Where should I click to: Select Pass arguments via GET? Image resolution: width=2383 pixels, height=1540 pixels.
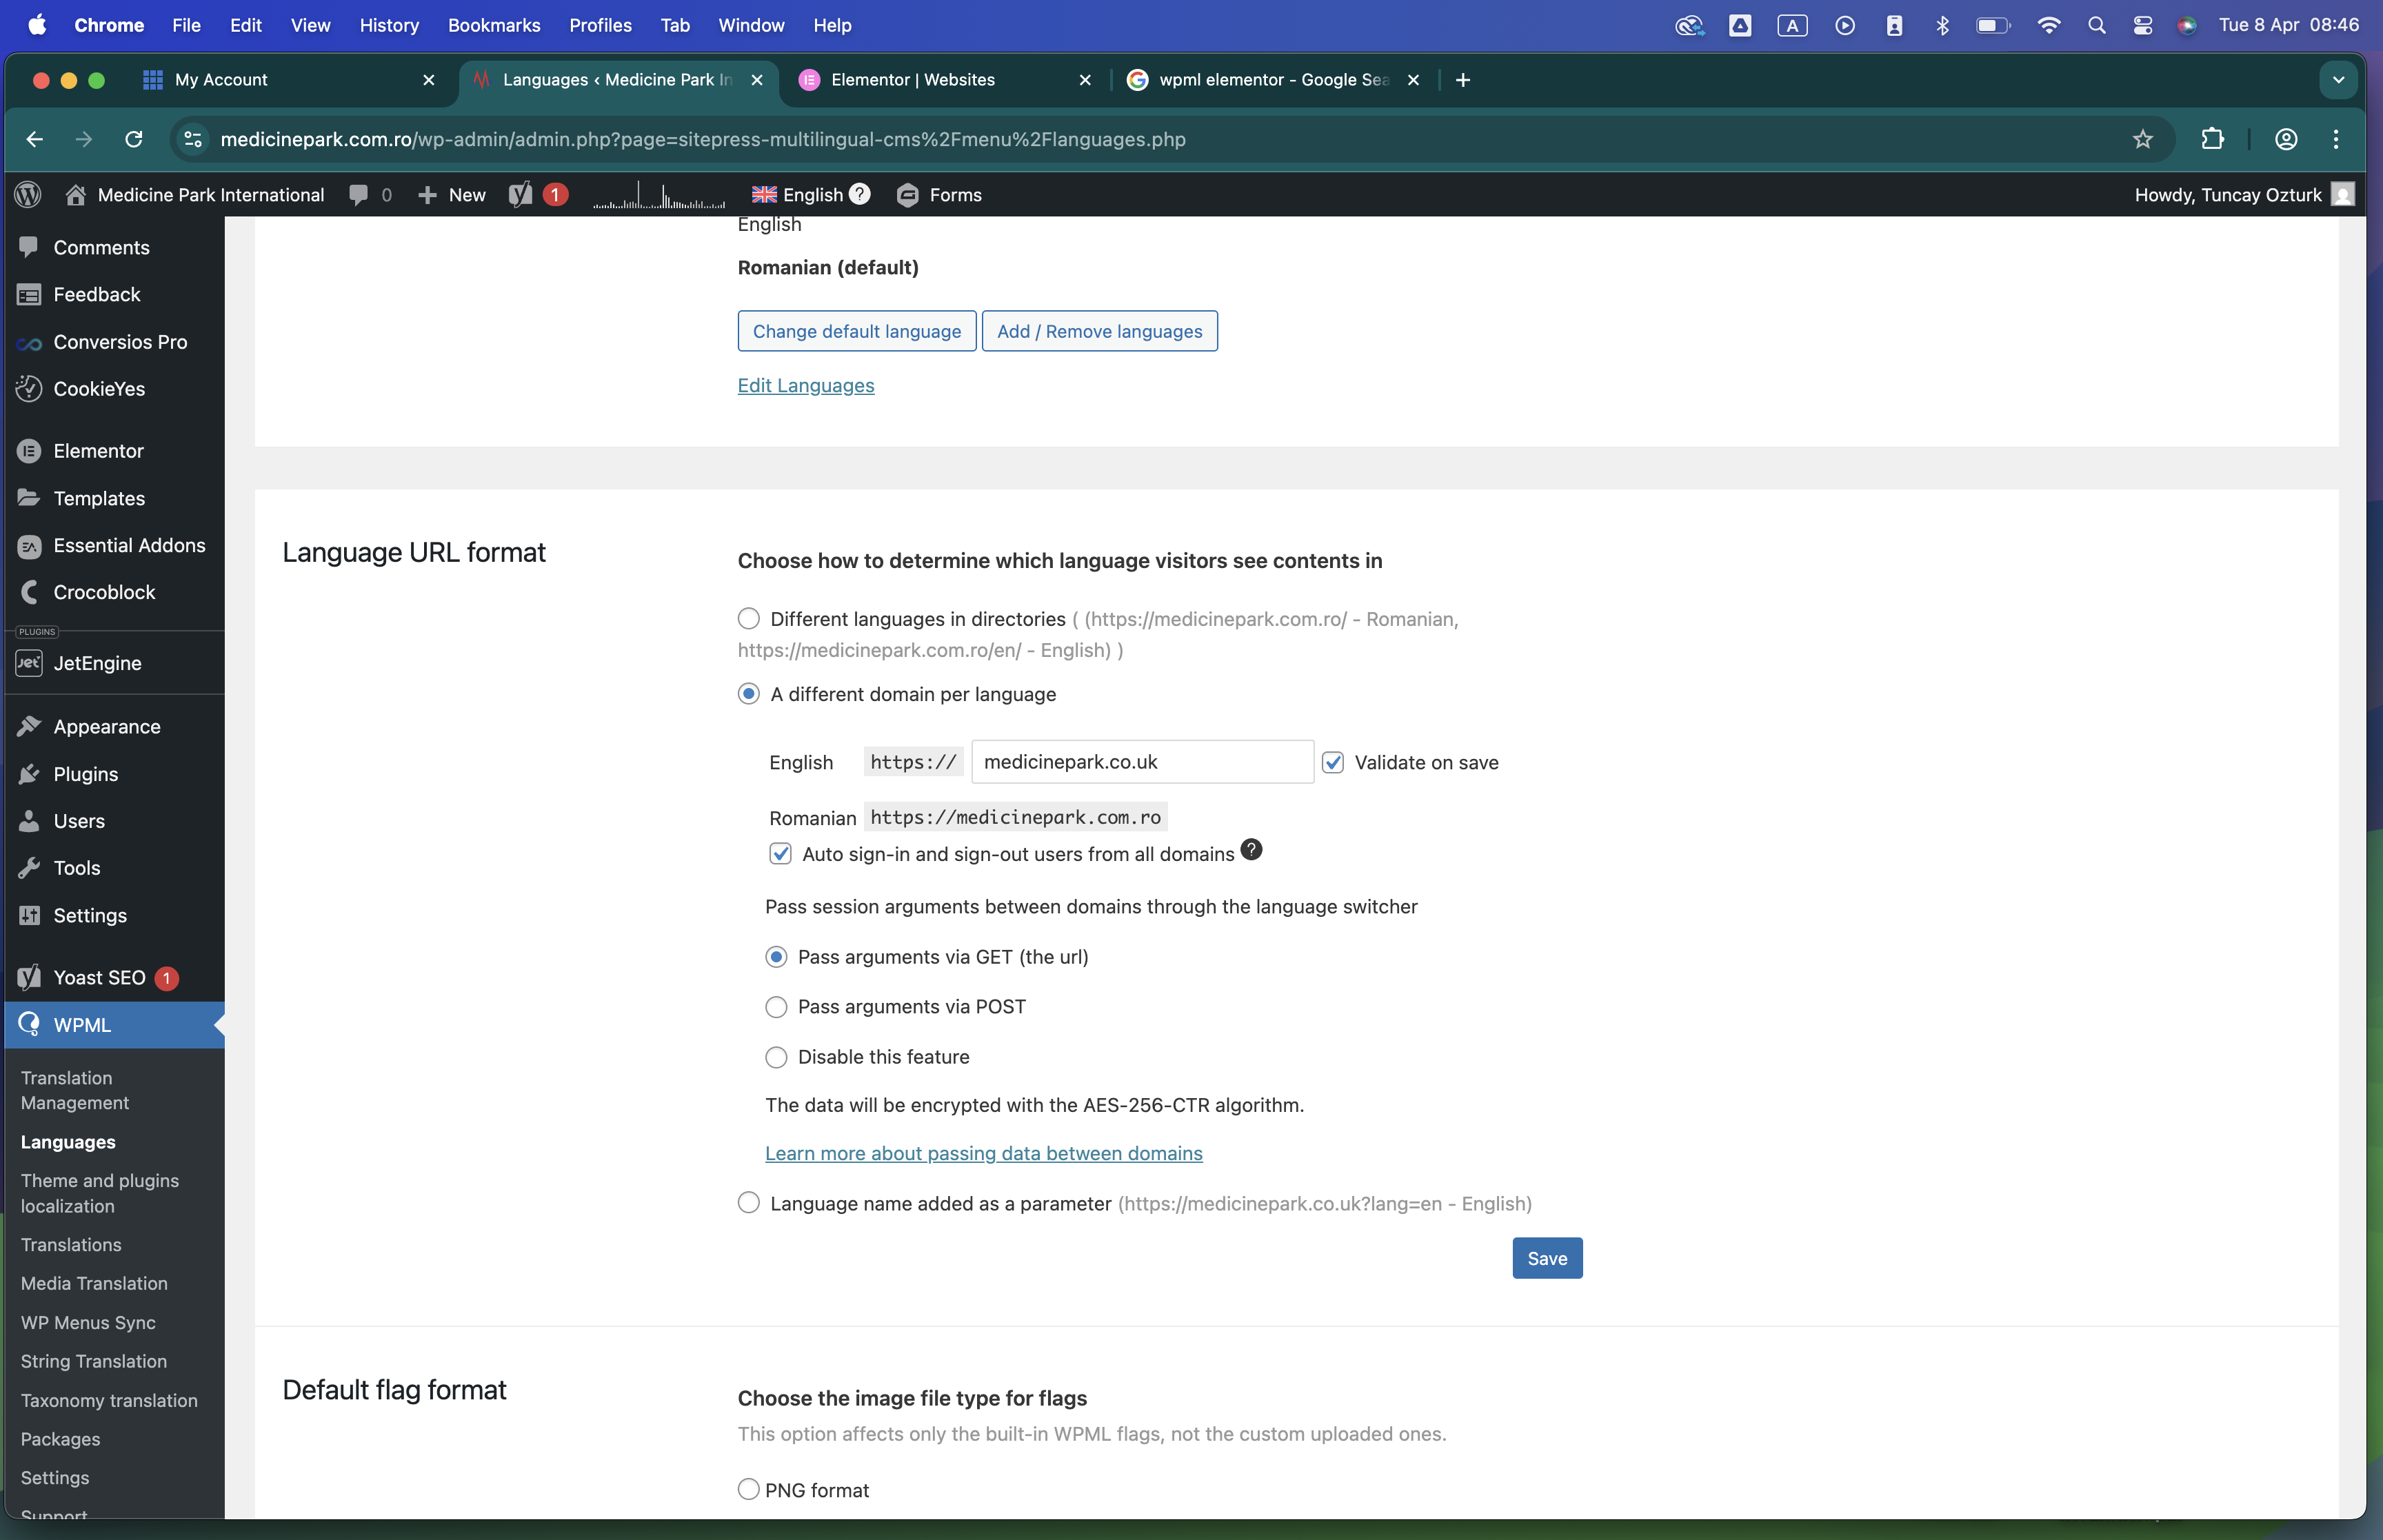coord(776,957)
